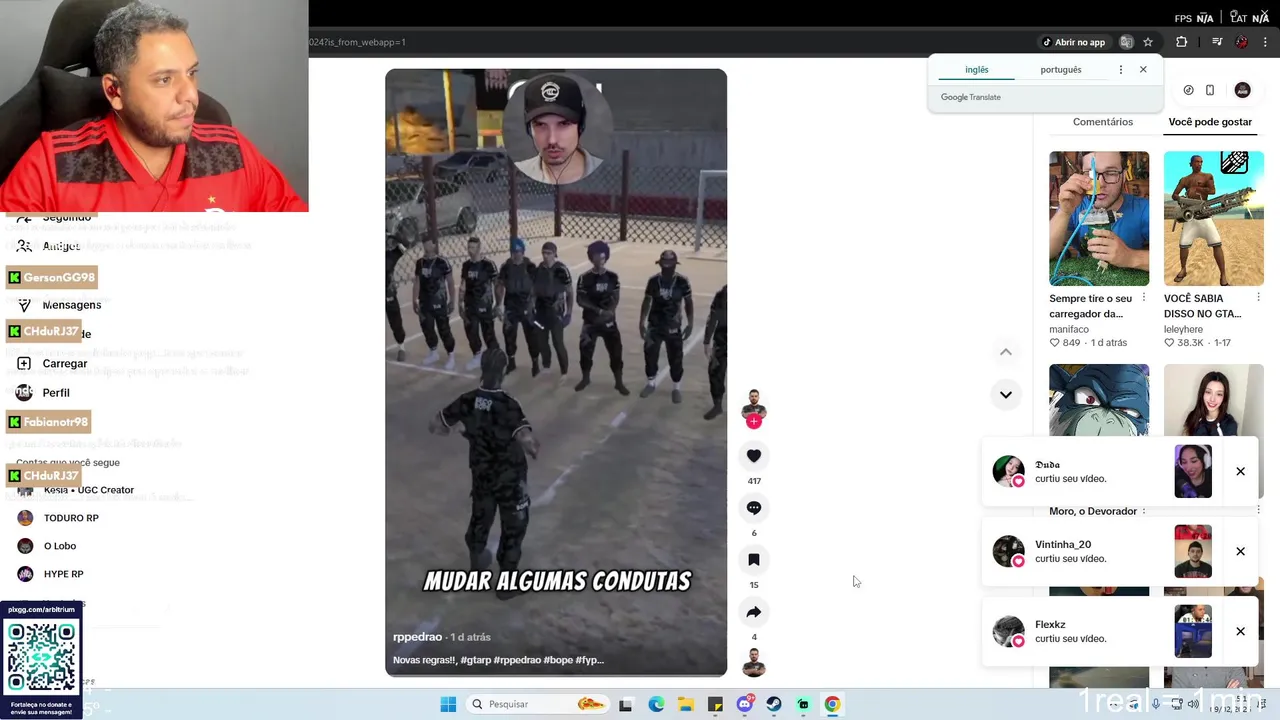Open liked video thumbnail in Vintinha_20 notification

(1193, 551)
